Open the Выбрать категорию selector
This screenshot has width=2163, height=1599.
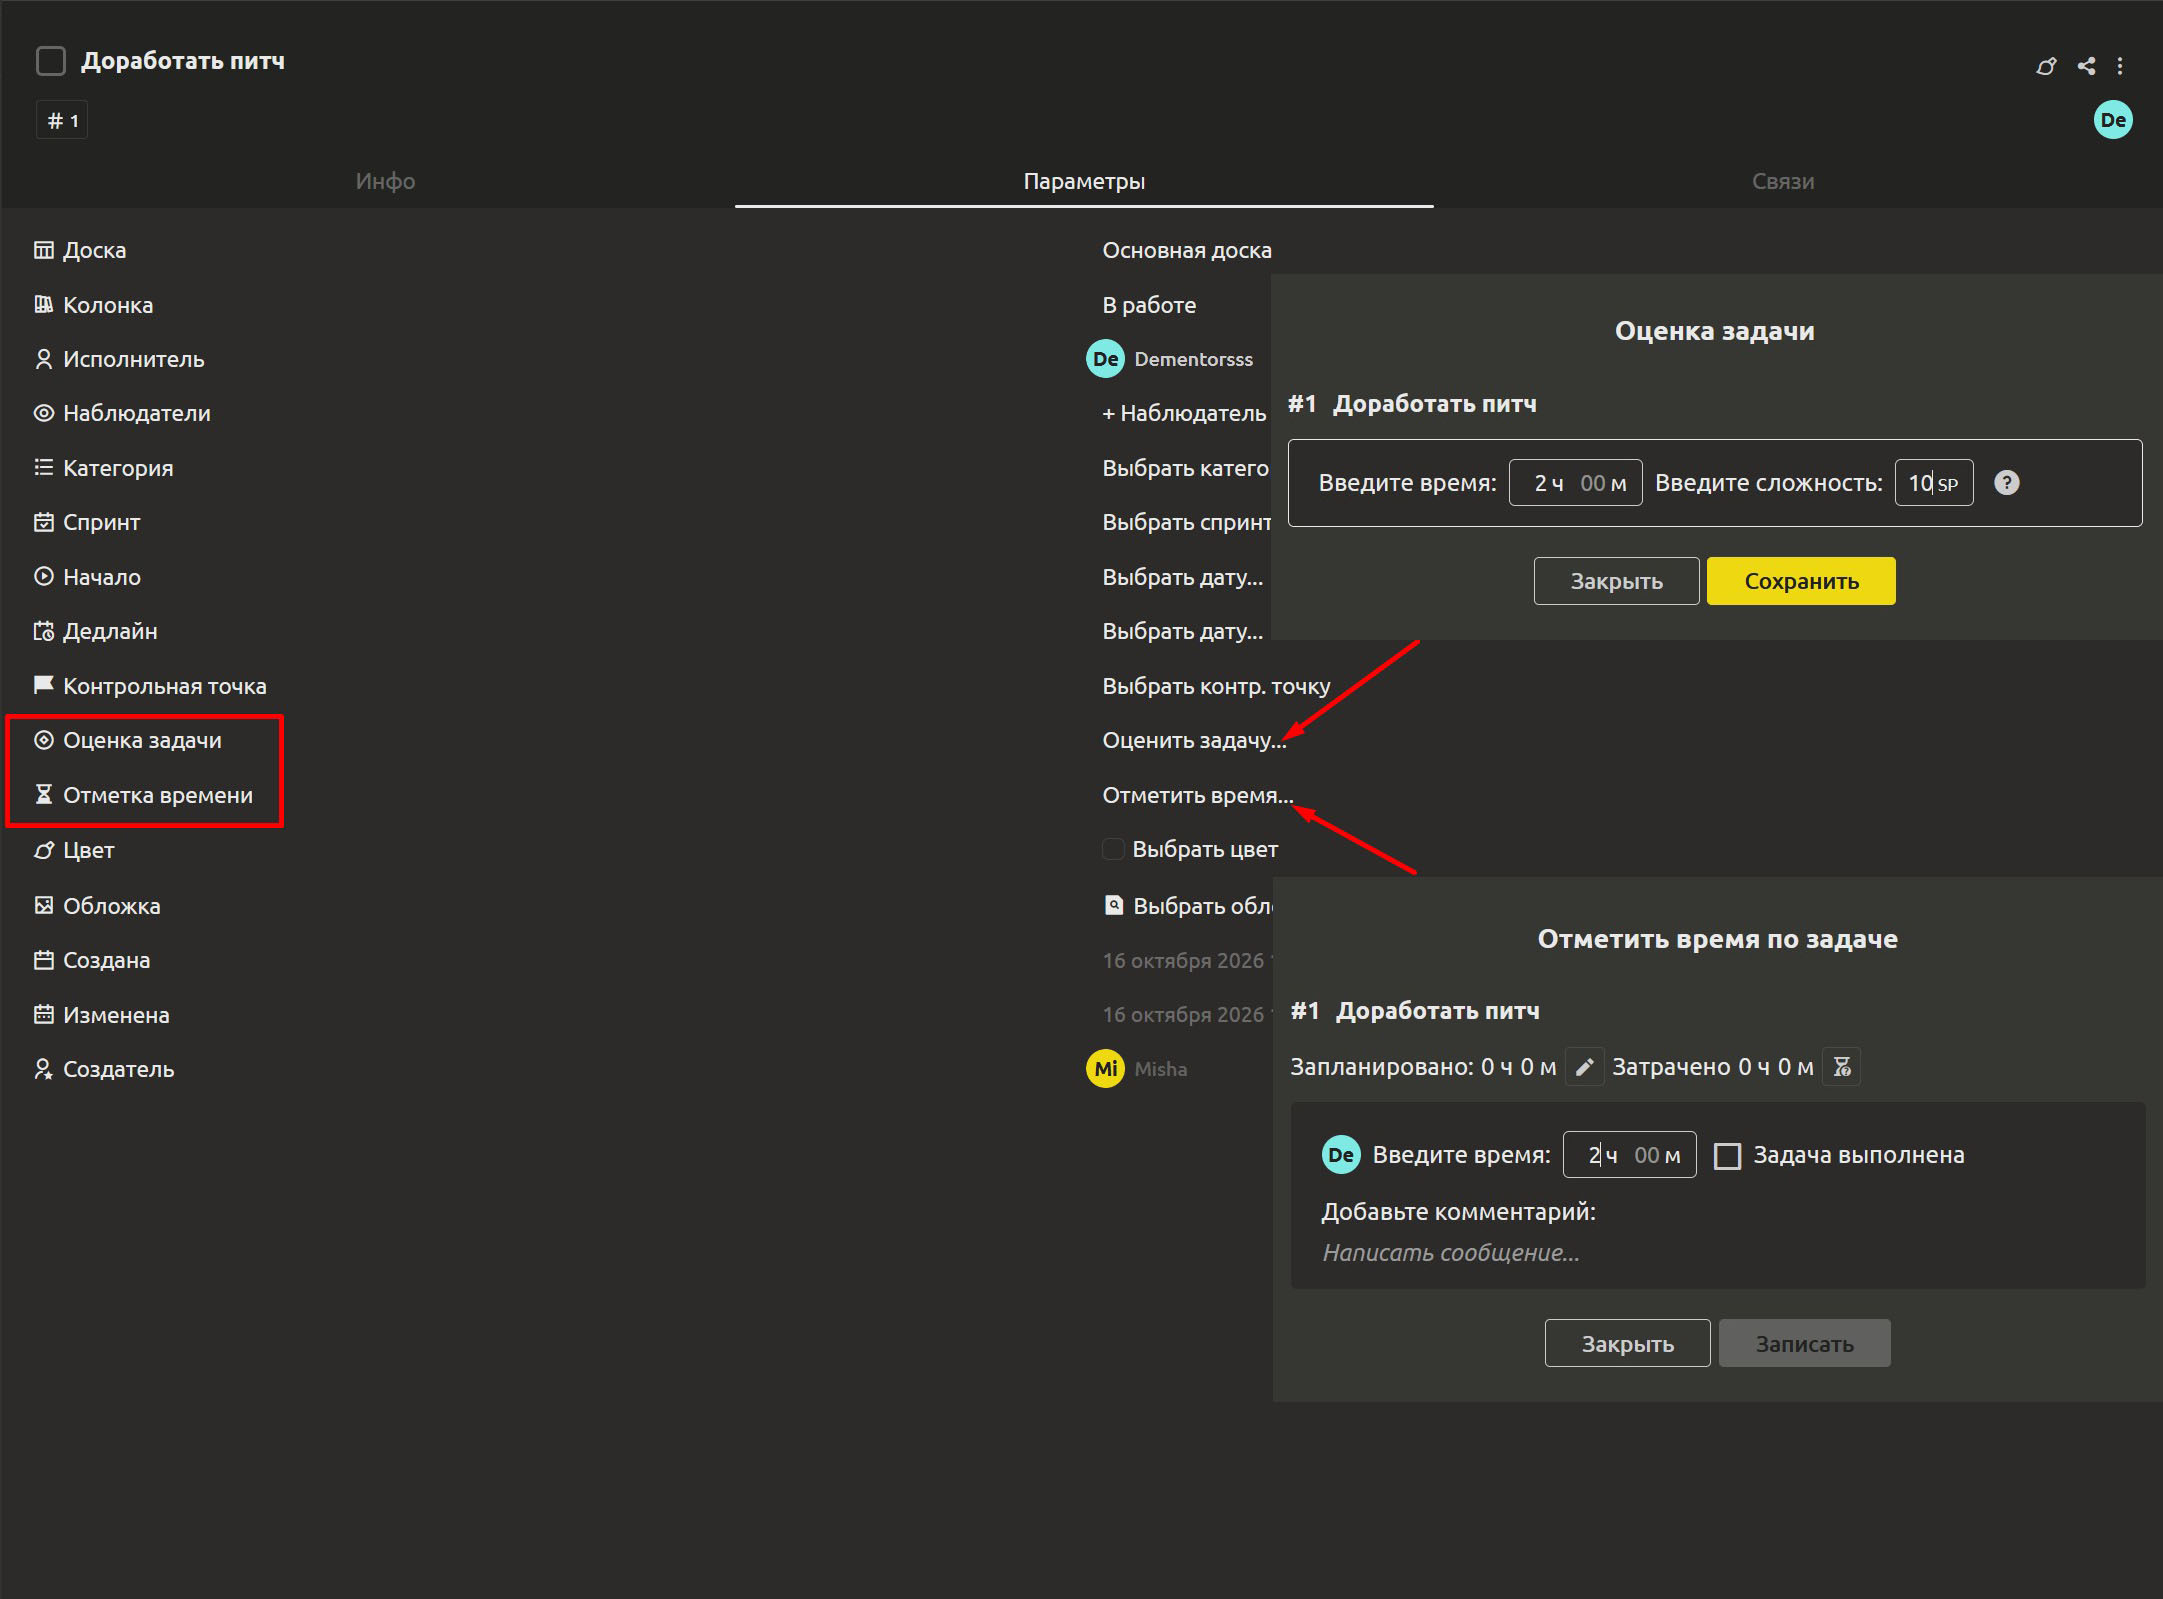(1185, 468)
